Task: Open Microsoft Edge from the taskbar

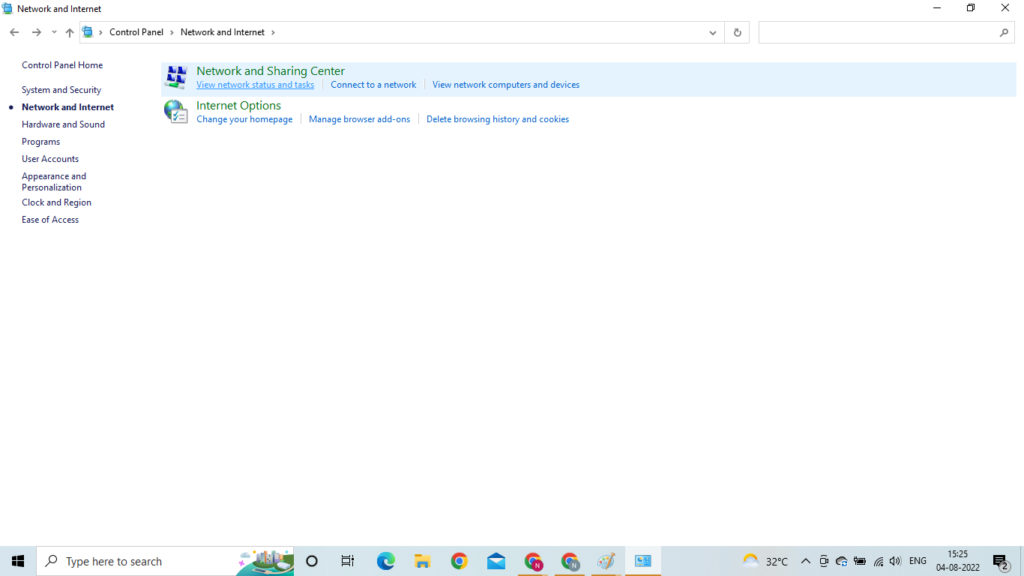Action: tap(386, 561)
